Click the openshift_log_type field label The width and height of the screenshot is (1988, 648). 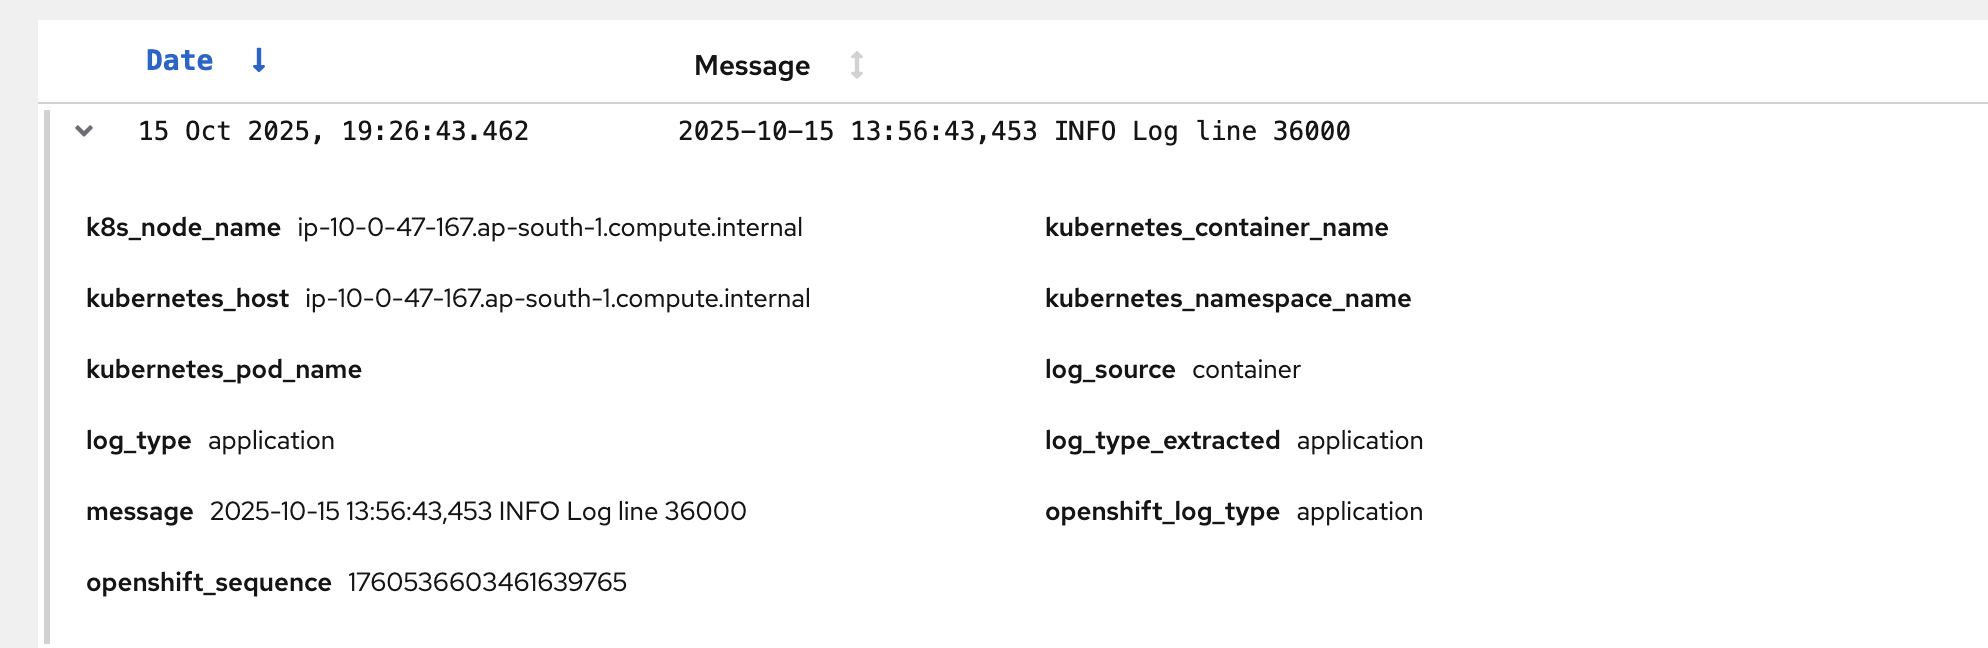click(x=1162, y=512)
